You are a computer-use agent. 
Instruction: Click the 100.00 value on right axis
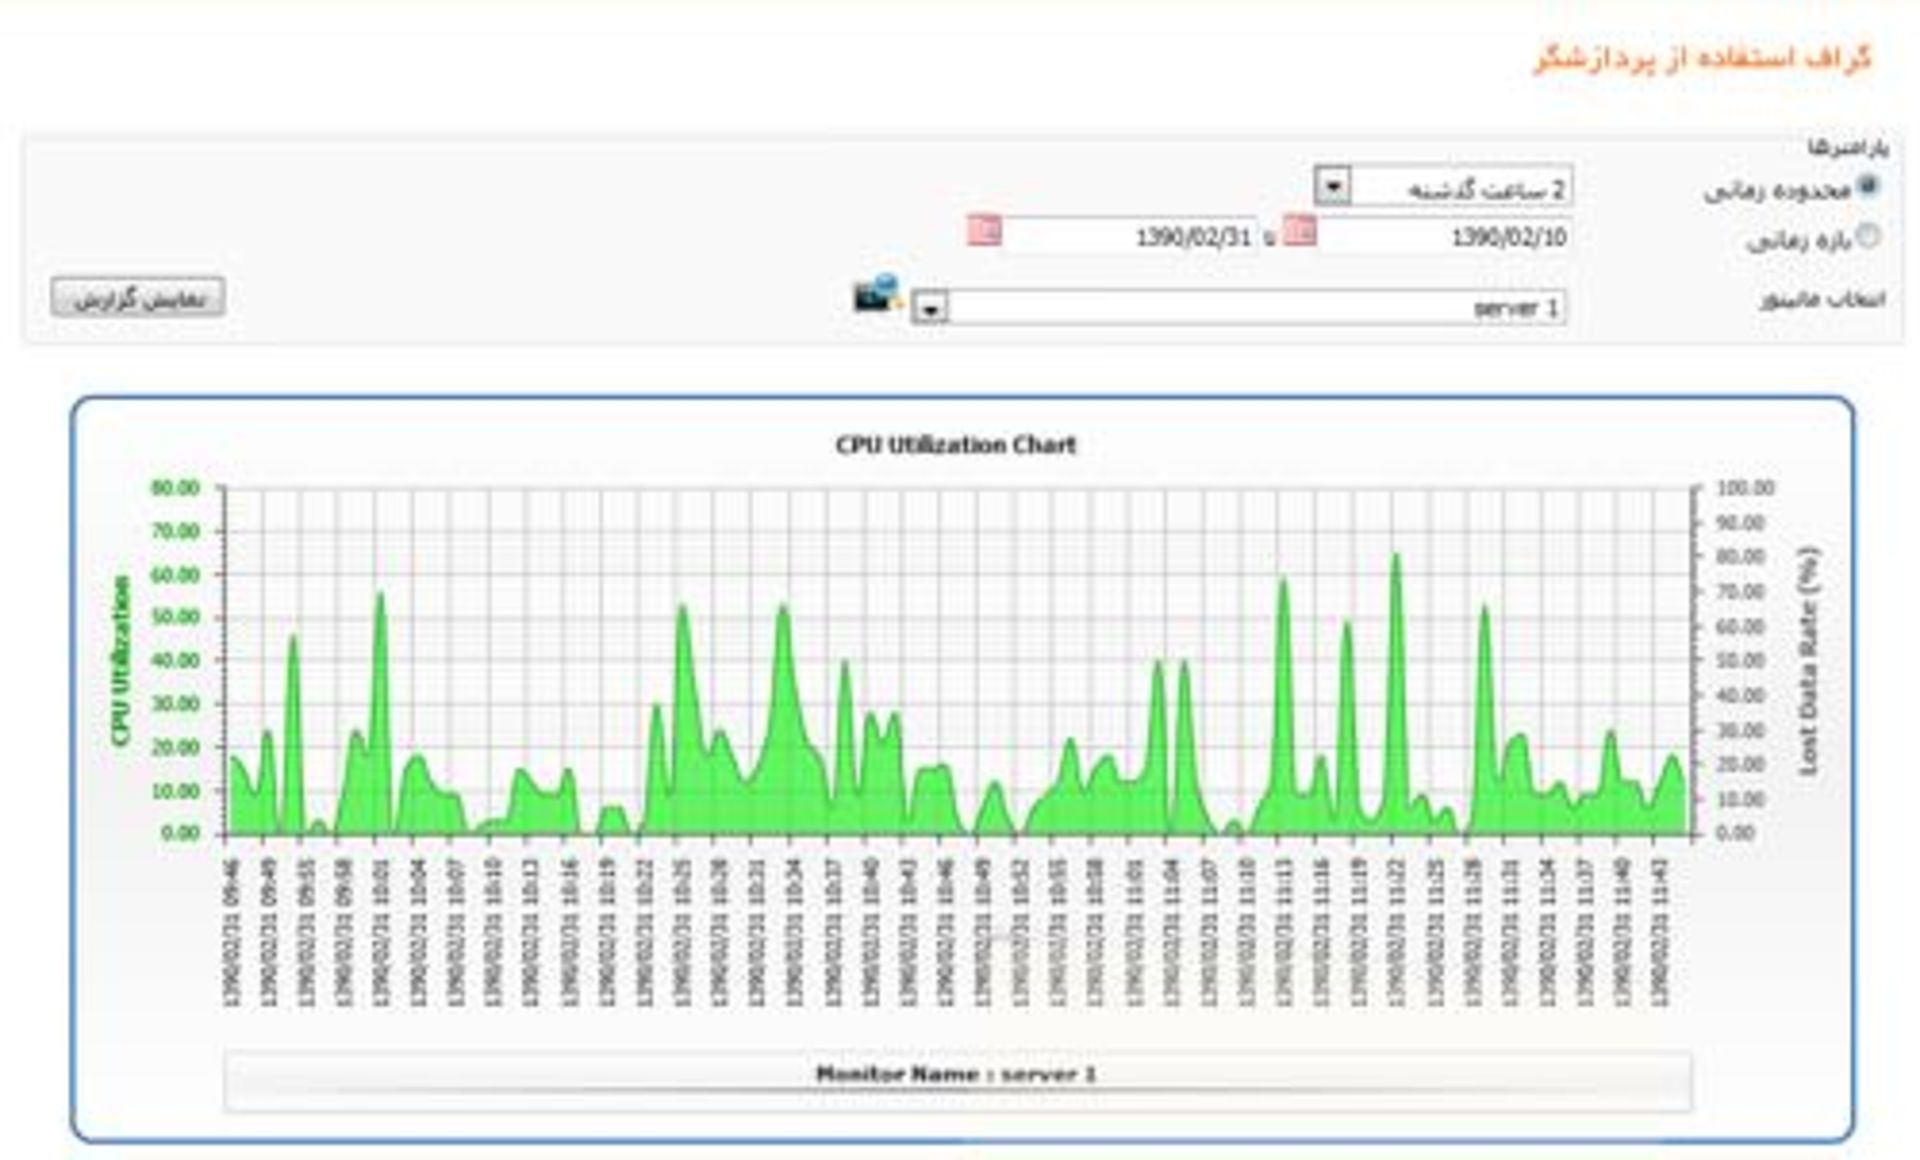(x=1745, y=488)
